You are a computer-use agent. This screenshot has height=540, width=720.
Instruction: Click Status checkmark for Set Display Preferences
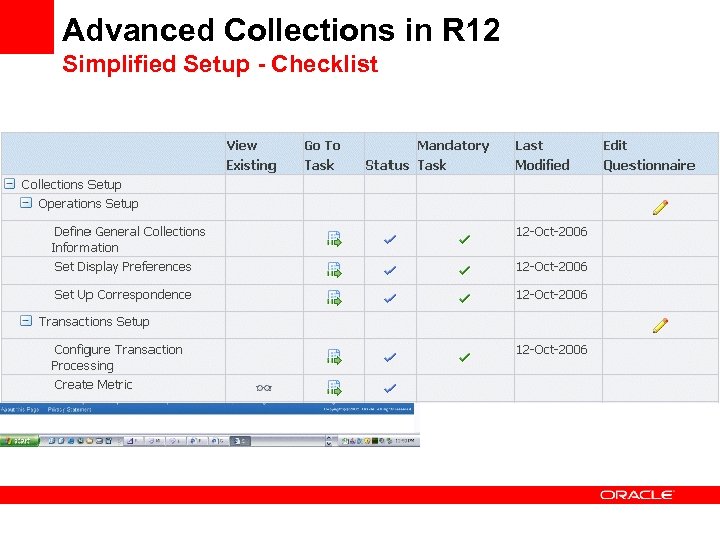tap(390, 270)
